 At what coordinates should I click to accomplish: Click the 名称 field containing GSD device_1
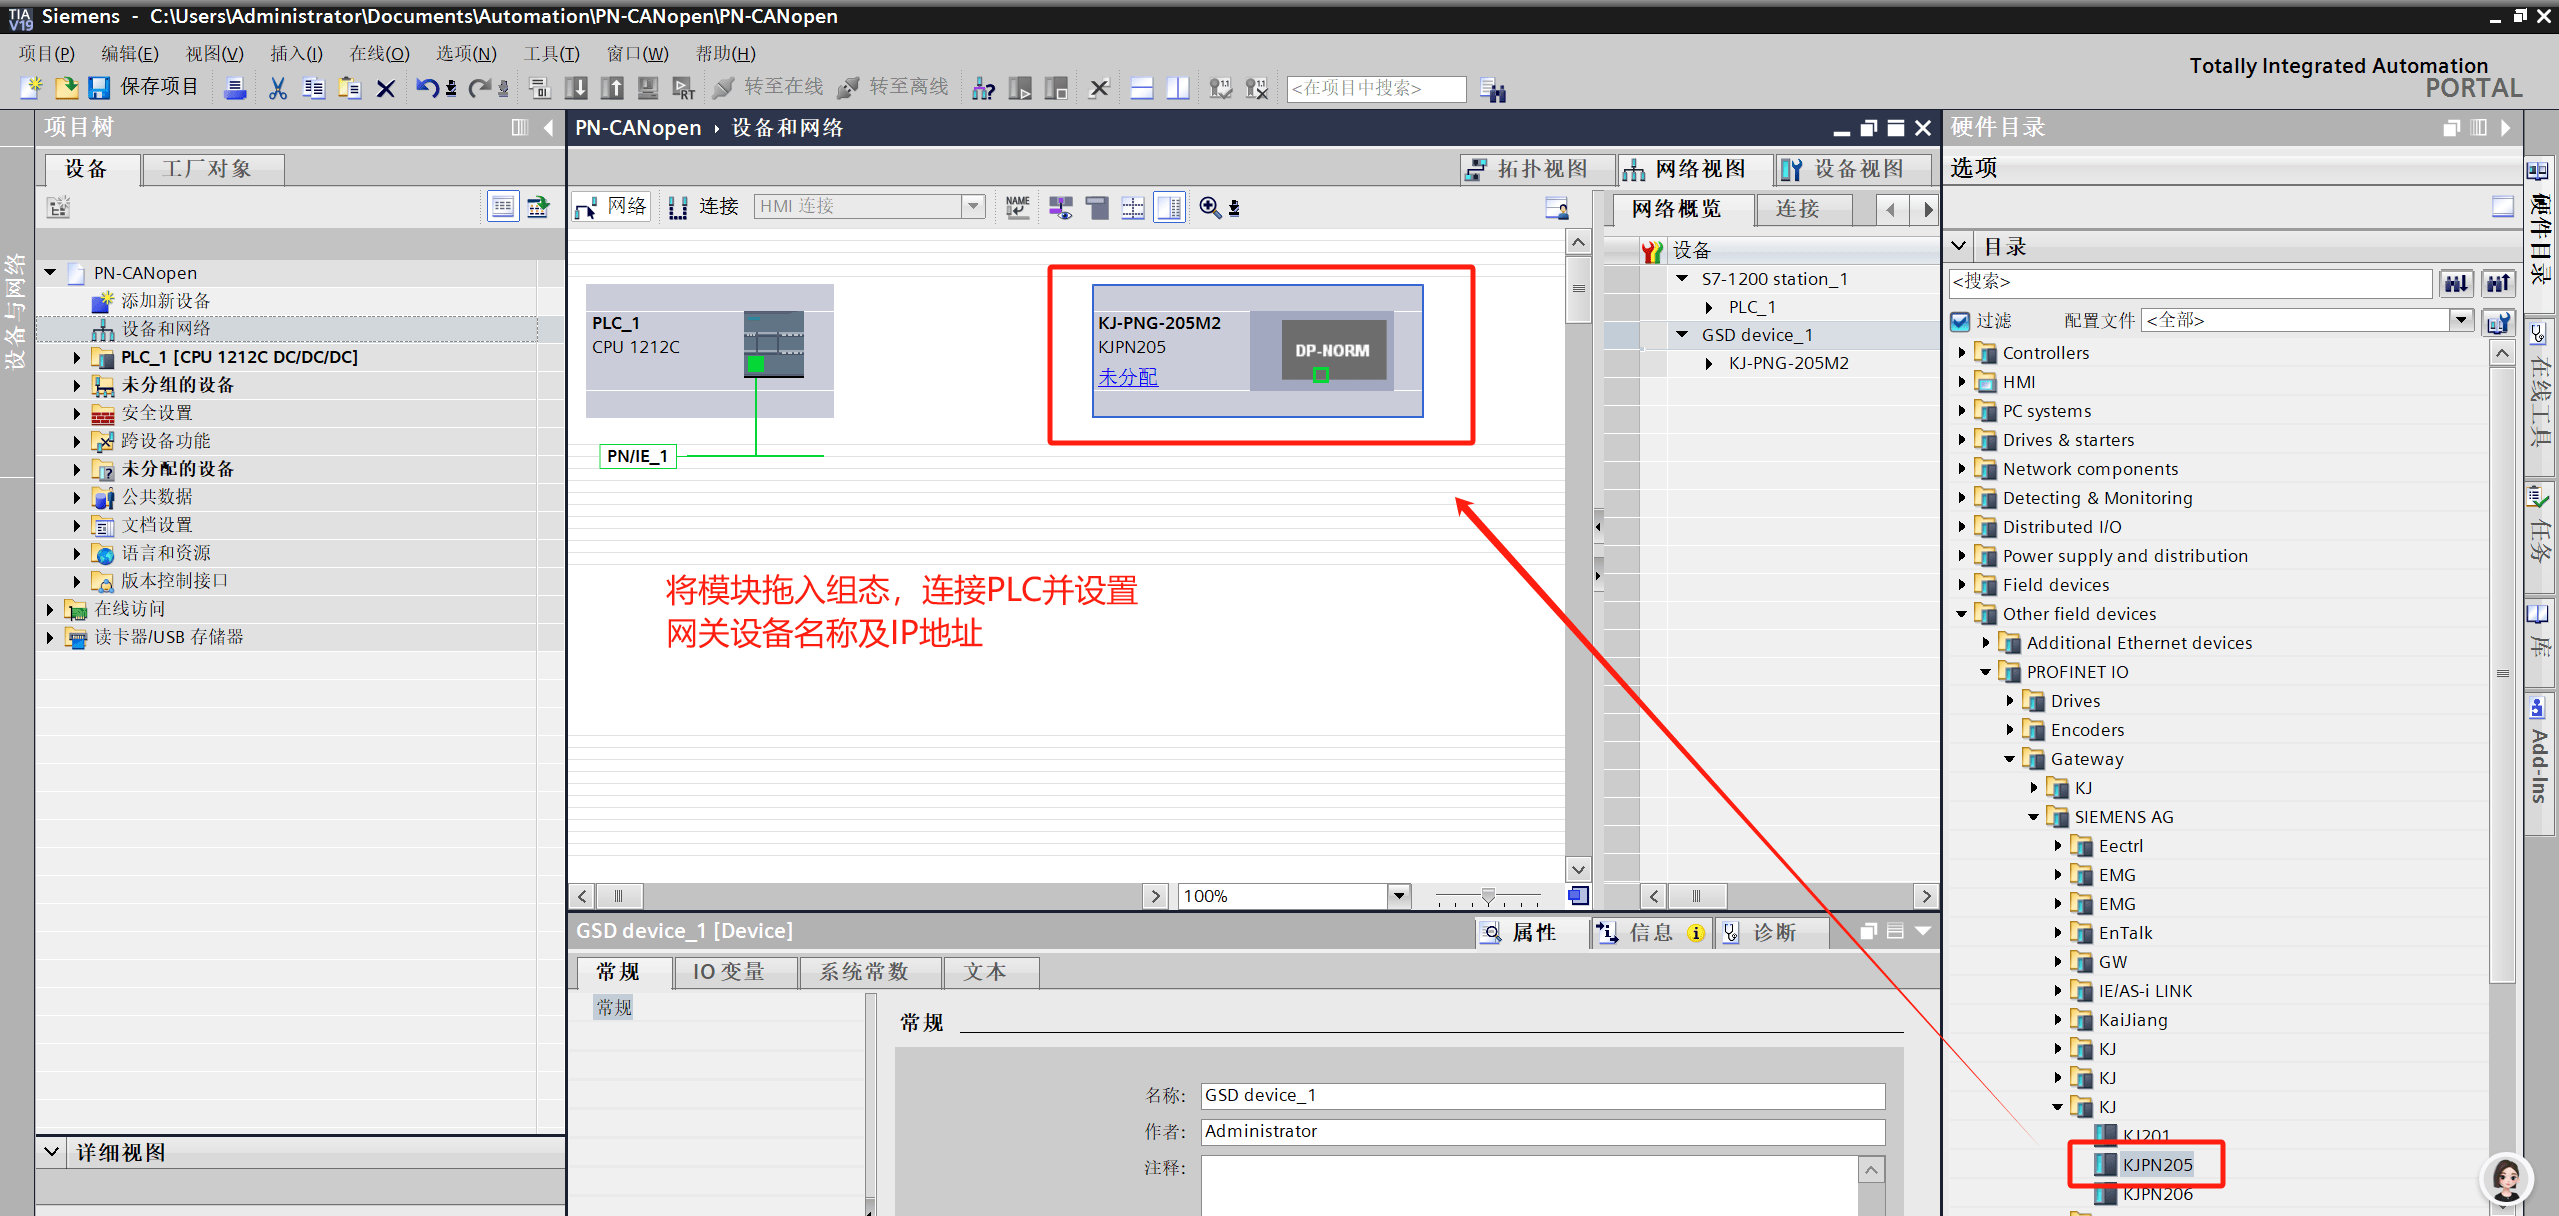1541,1095
